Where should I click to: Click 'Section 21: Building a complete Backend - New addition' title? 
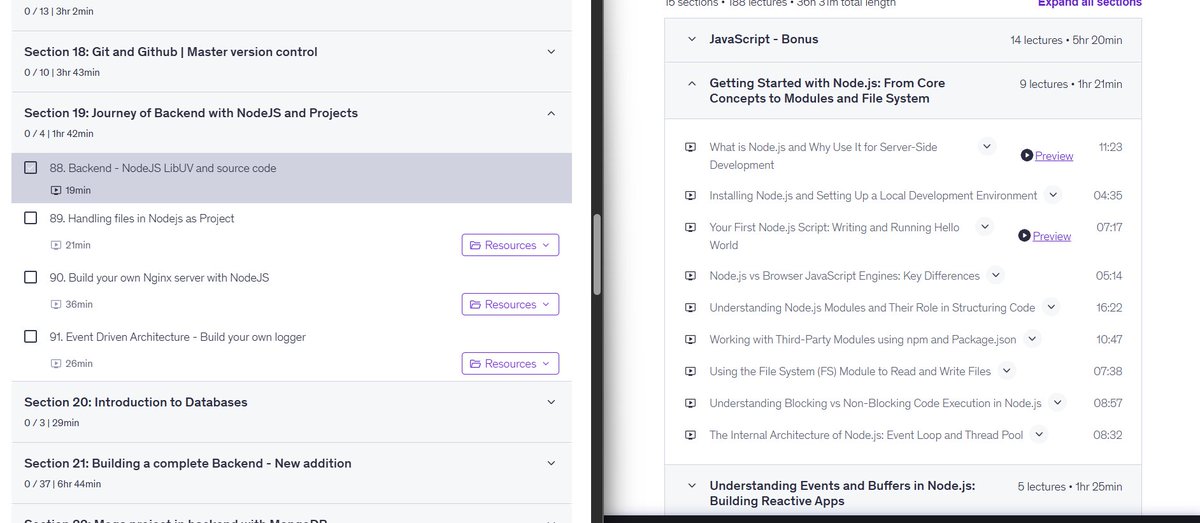pos(188,463)
